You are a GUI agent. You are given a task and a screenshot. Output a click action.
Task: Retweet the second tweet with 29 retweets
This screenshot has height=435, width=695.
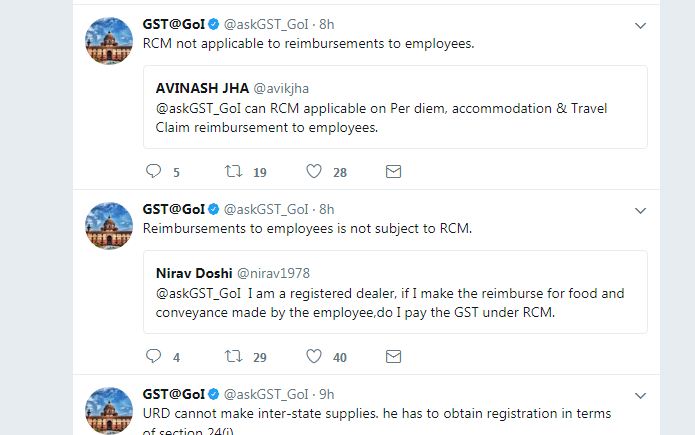(234, 356)
